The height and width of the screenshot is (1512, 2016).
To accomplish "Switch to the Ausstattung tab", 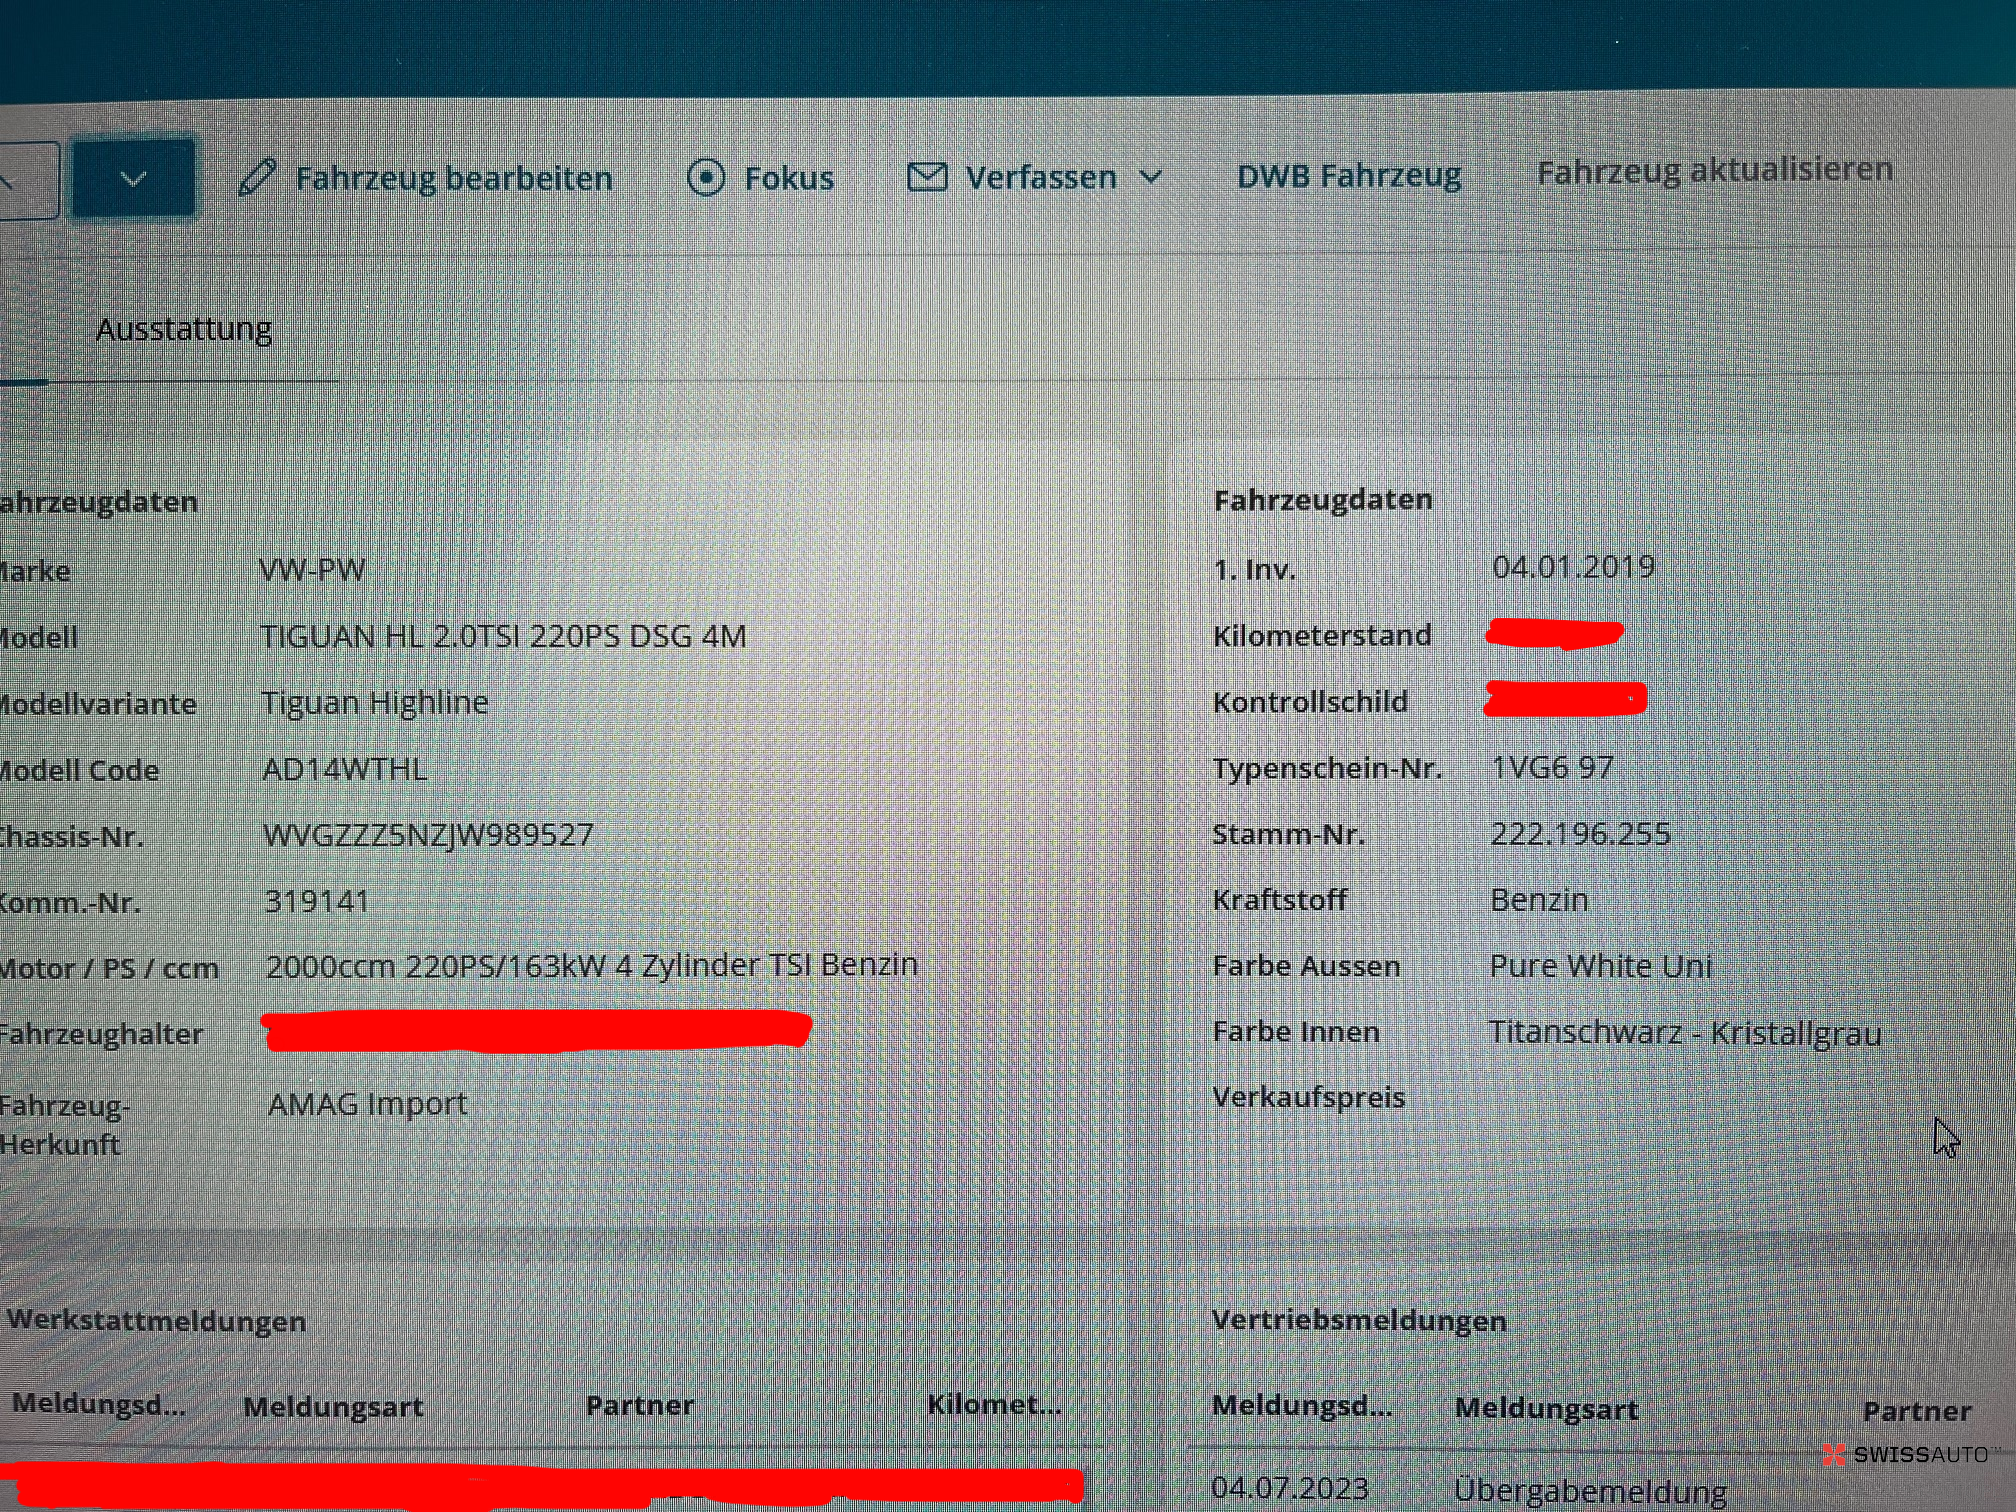I will pyautogui.click(x=184, y=329).
